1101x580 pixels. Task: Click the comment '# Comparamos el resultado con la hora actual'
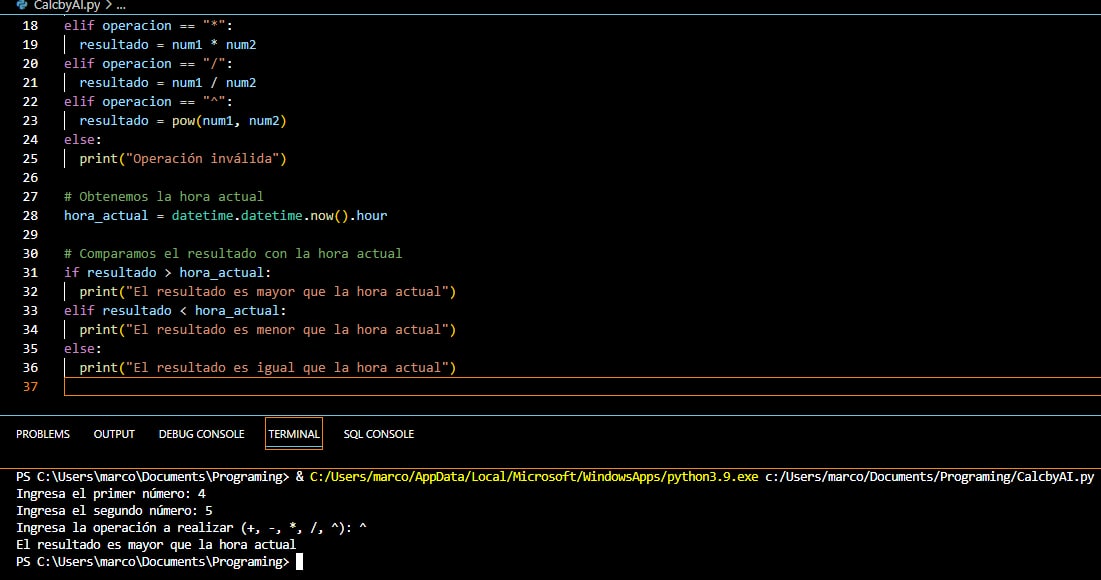233,253
